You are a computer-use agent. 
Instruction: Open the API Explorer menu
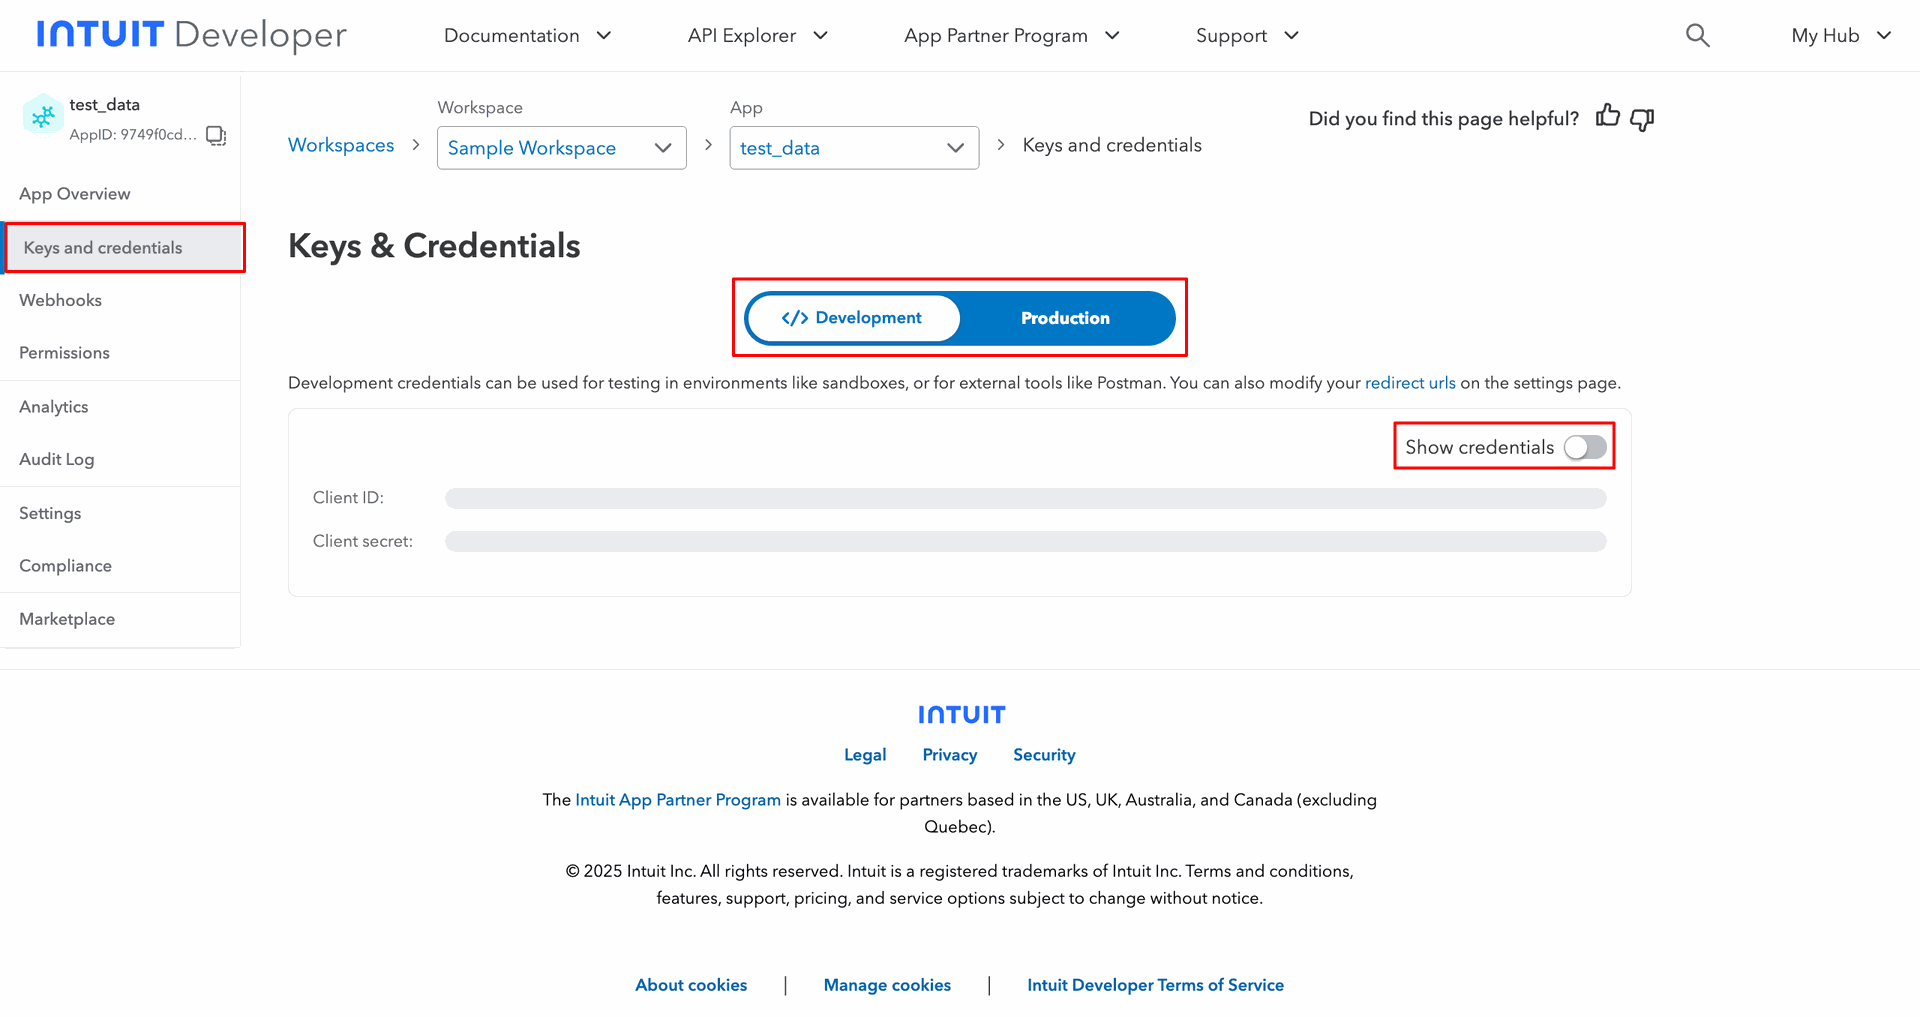(x=757, y=36)
